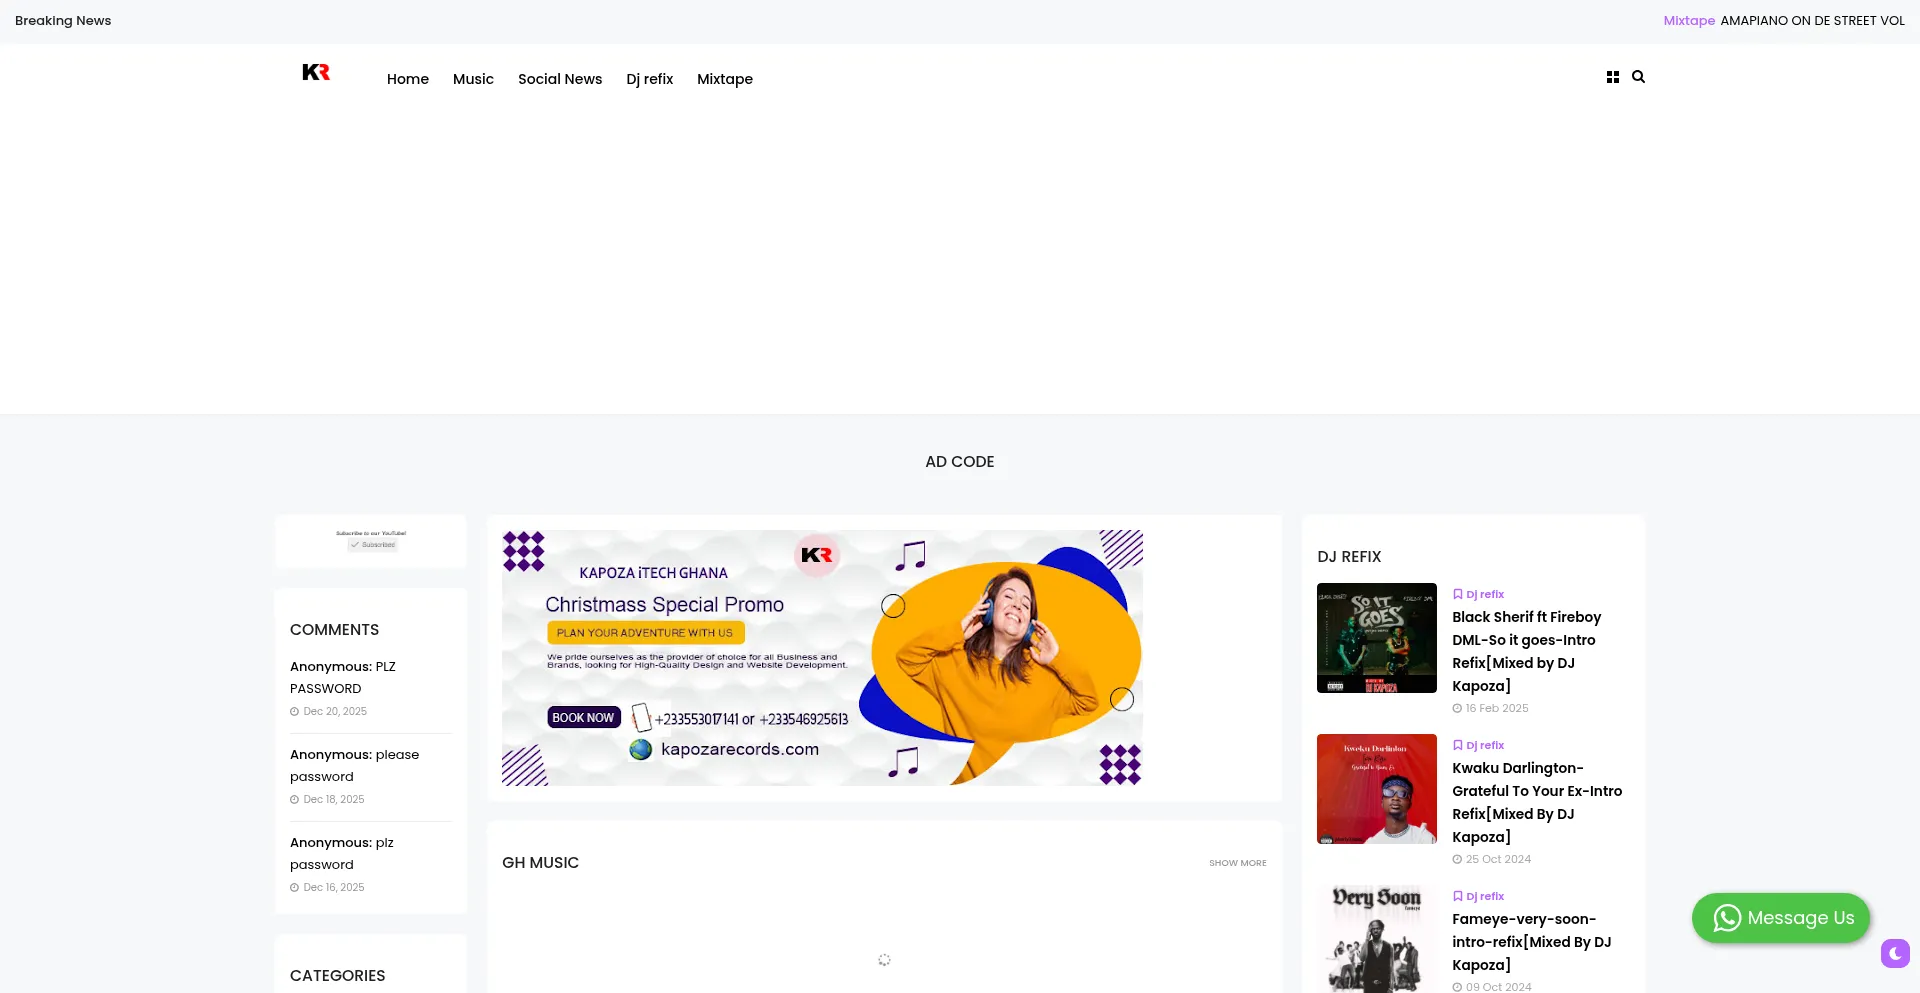Open the Fameye Very Soon thumbnail
Screen dimensions: 1920x993
point(1376,938)
